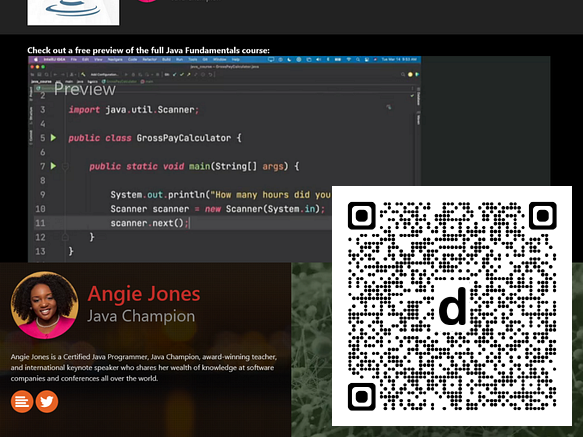
Task: Open the Refactor menu in the video
Action: click(x=149, y=60)
